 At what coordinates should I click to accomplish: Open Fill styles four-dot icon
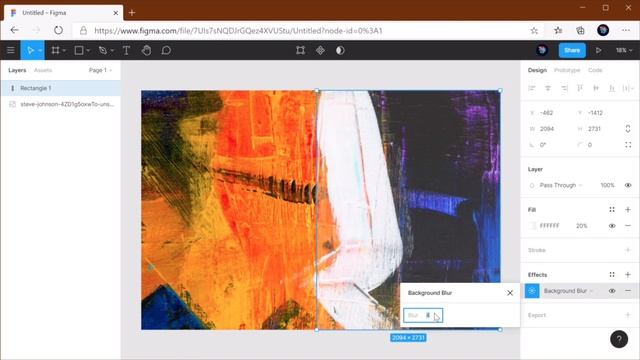[612, 209]
